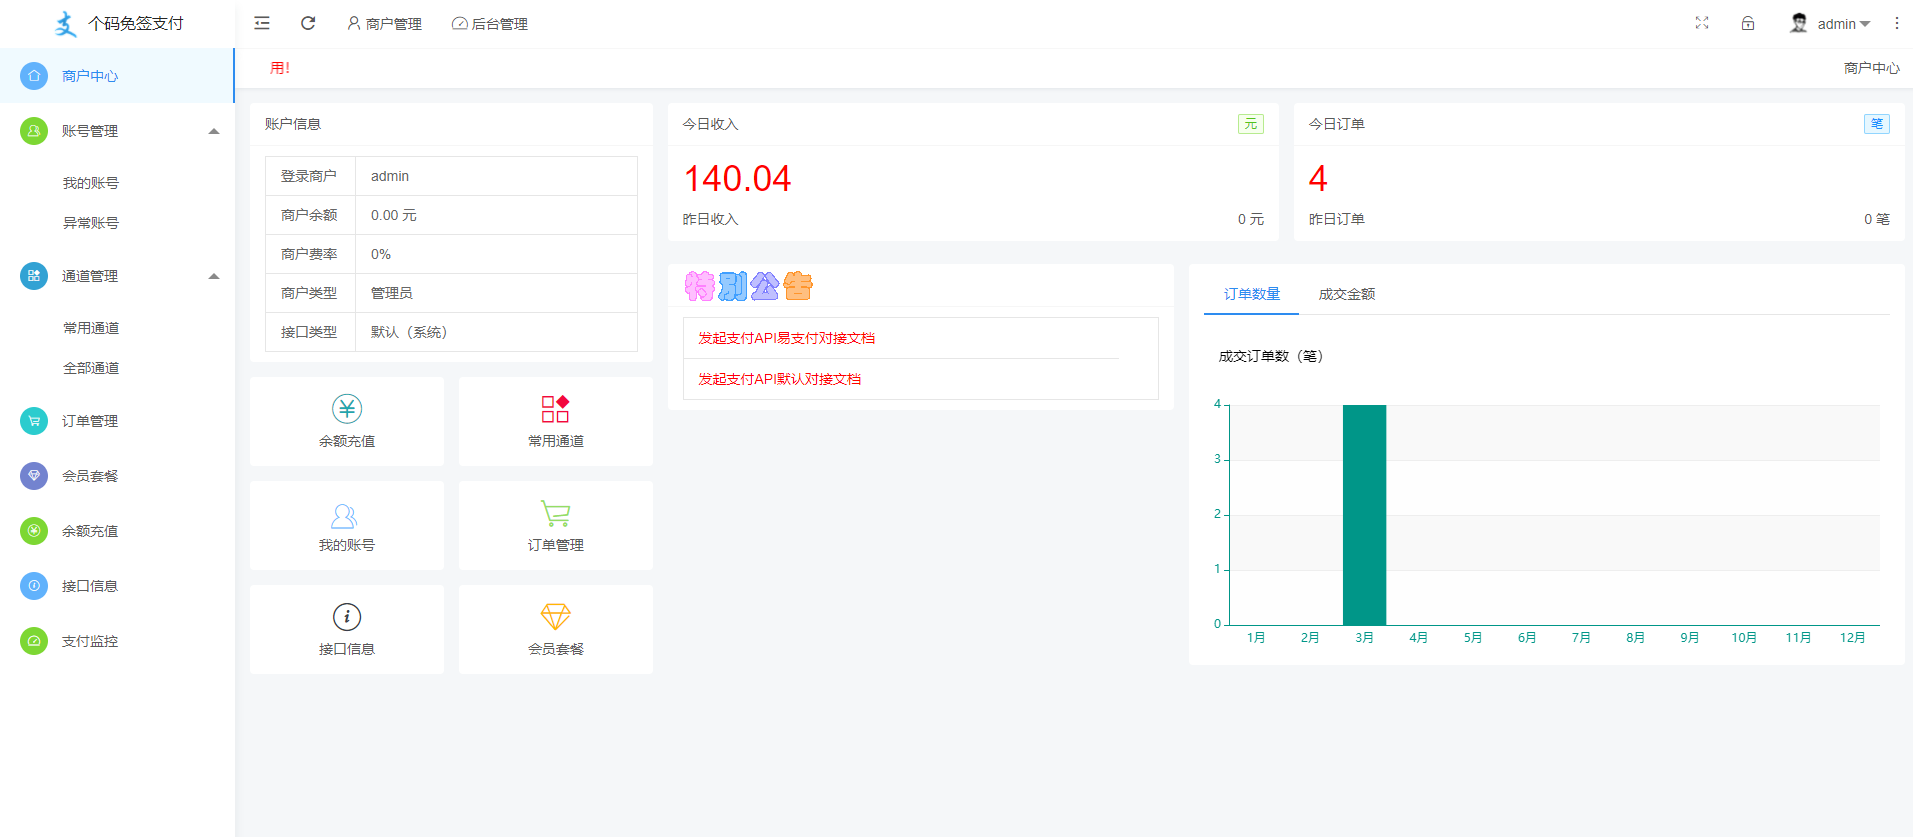Click the March bar in the chart

pyautogui.click(x=1364, y=515)
